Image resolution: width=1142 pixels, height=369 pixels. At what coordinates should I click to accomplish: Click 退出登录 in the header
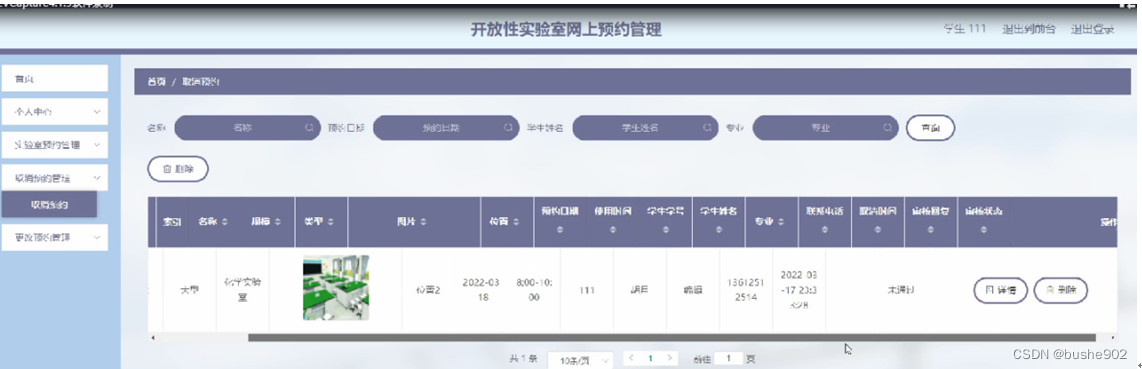pyautogui.click(x=1092, y=29)
